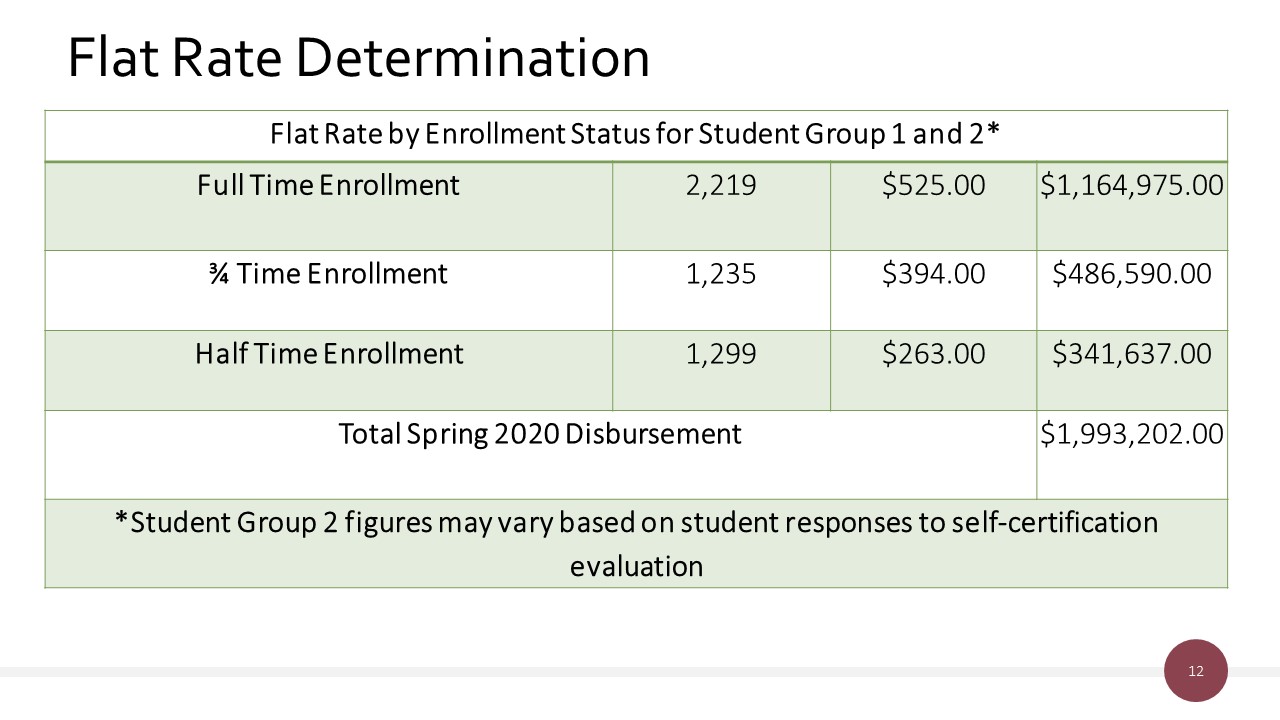The height and width of the screenshot is (720, 1280).
Task: Click the slide number 12 circle badge
Action: [x=1195, y=671]
